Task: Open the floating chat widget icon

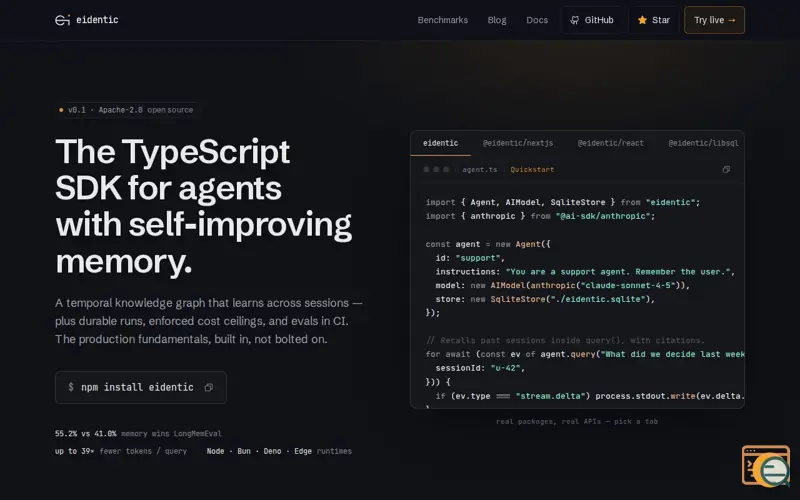Action: 766,466
